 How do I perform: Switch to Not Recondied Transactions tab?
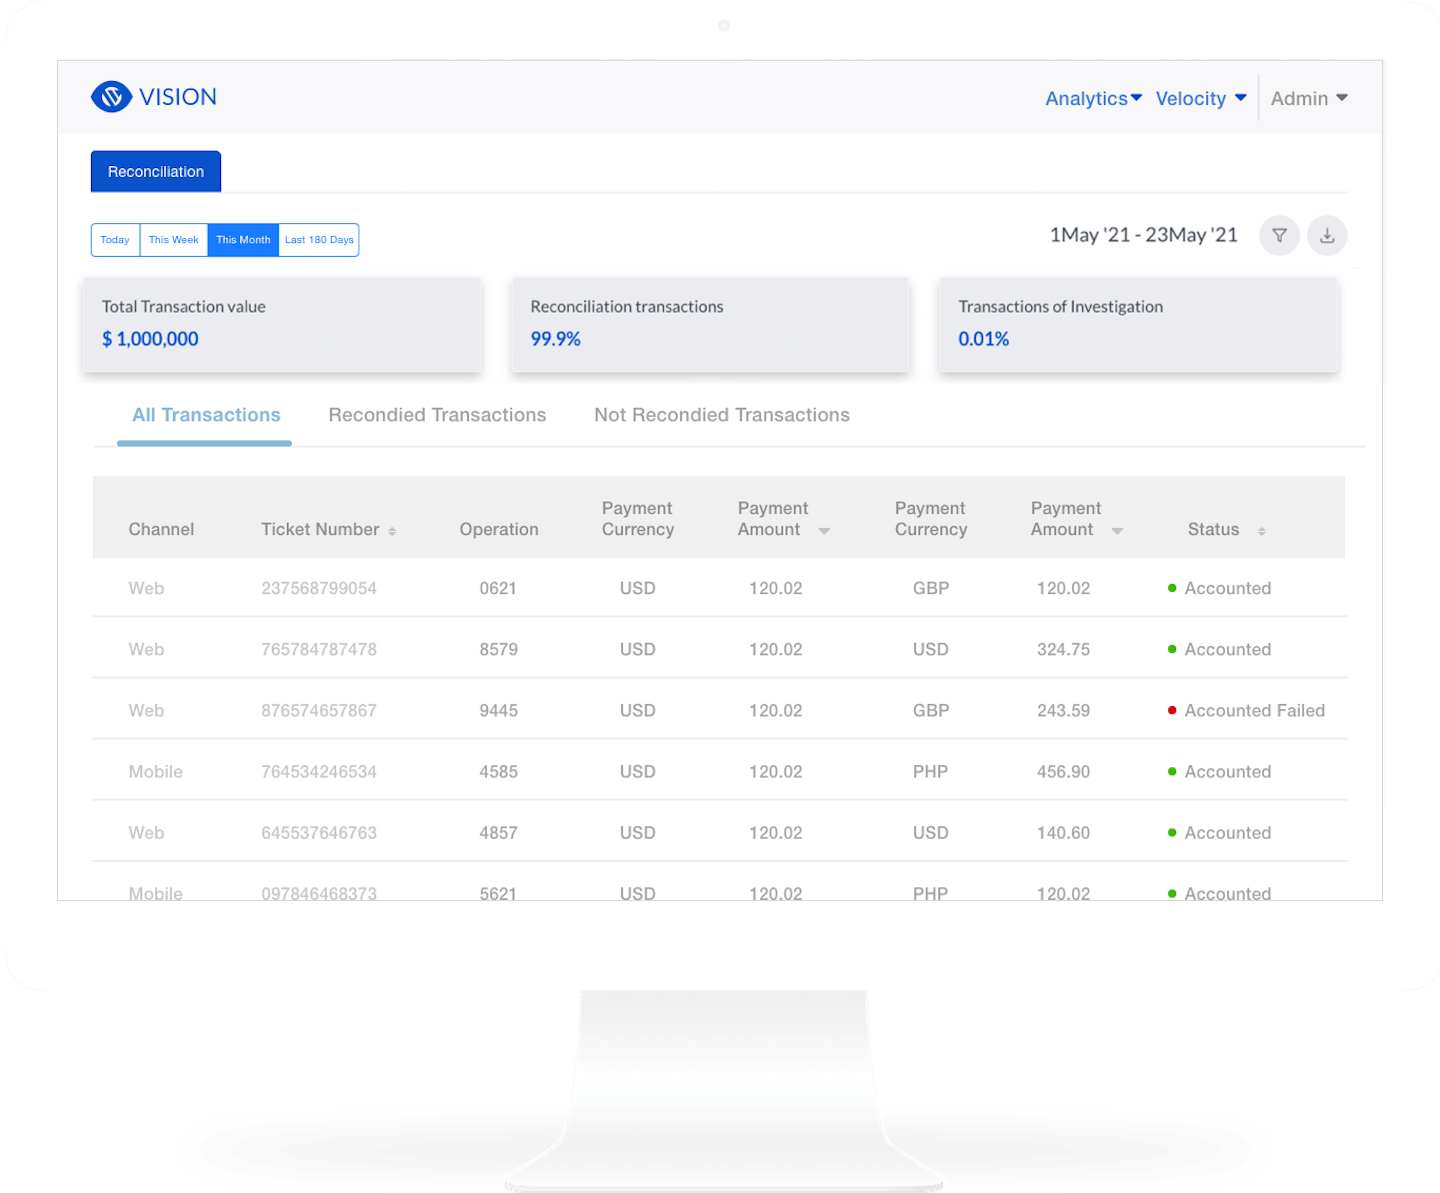(x=721, y=415)
